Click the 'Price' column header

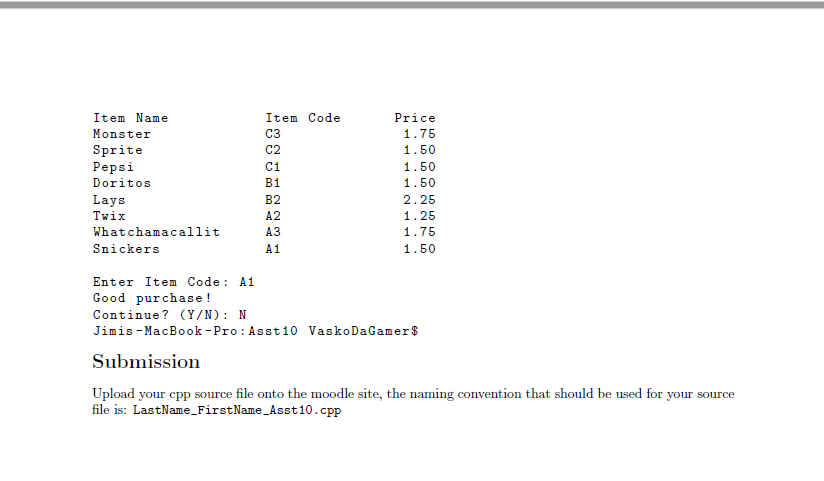tap(415, 118)
